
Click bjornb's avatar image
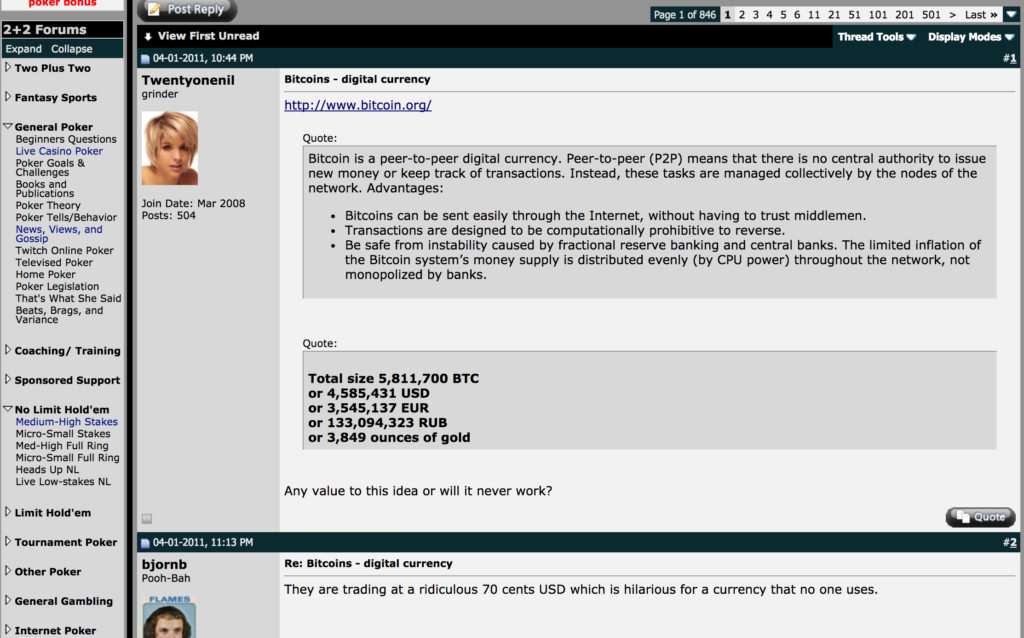coord(169,616)
